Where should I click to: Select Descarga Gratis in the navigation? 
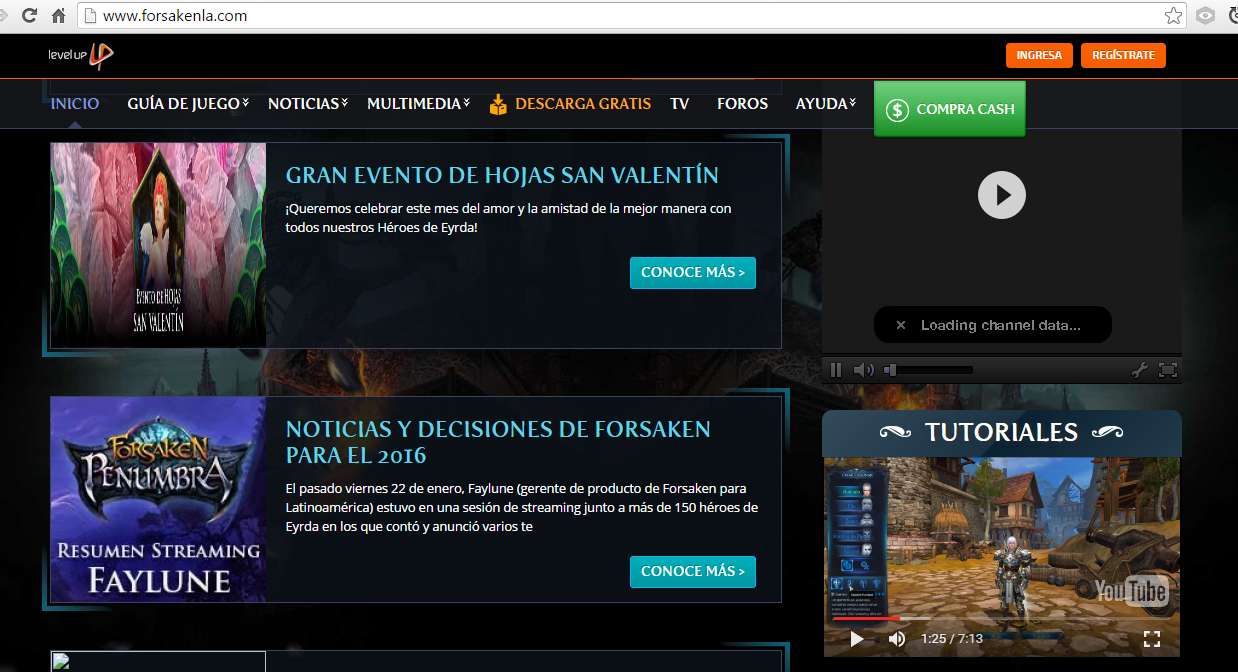click(583, 104)
